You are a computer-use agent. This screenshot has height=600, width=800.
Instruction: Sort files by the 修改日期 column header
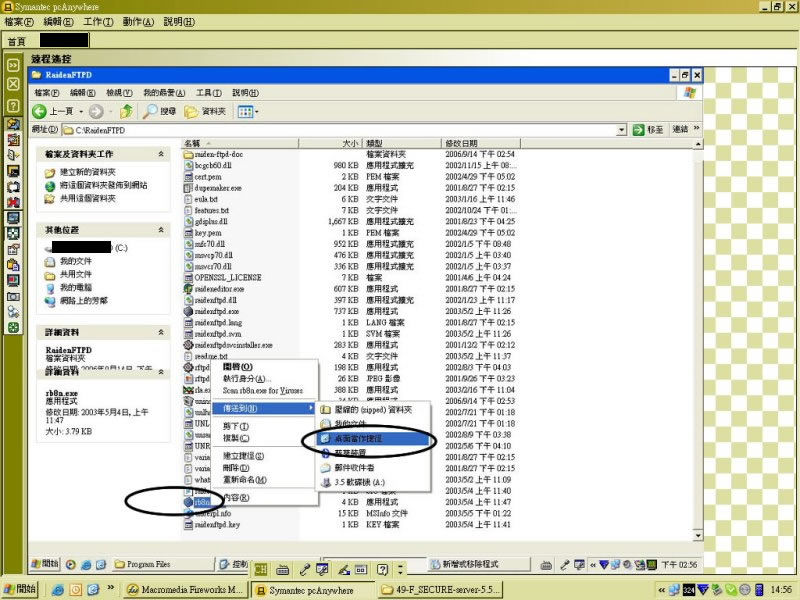tap(481, 143)
